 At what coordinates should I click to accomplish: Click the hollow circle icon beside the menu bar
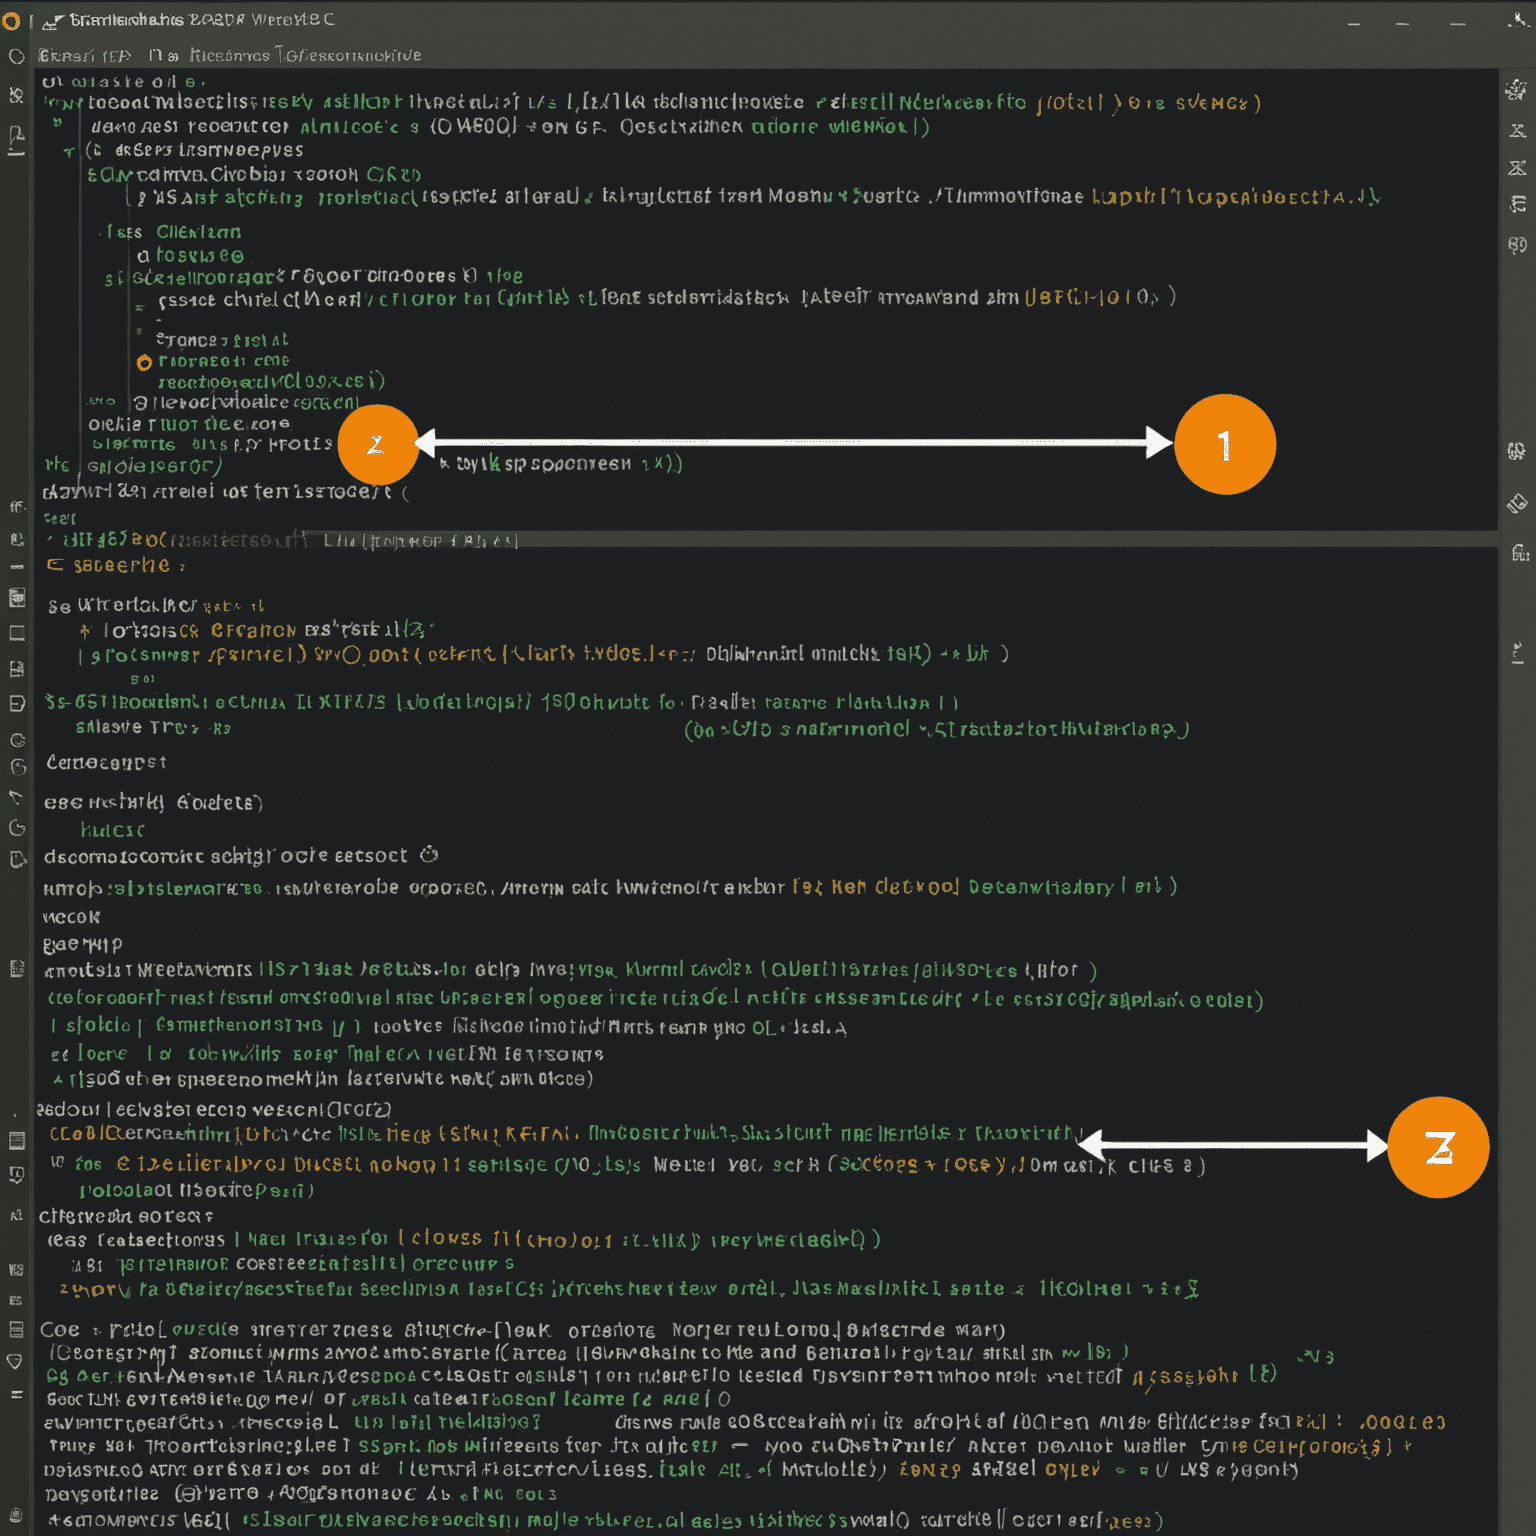click(x=16, y=57)
